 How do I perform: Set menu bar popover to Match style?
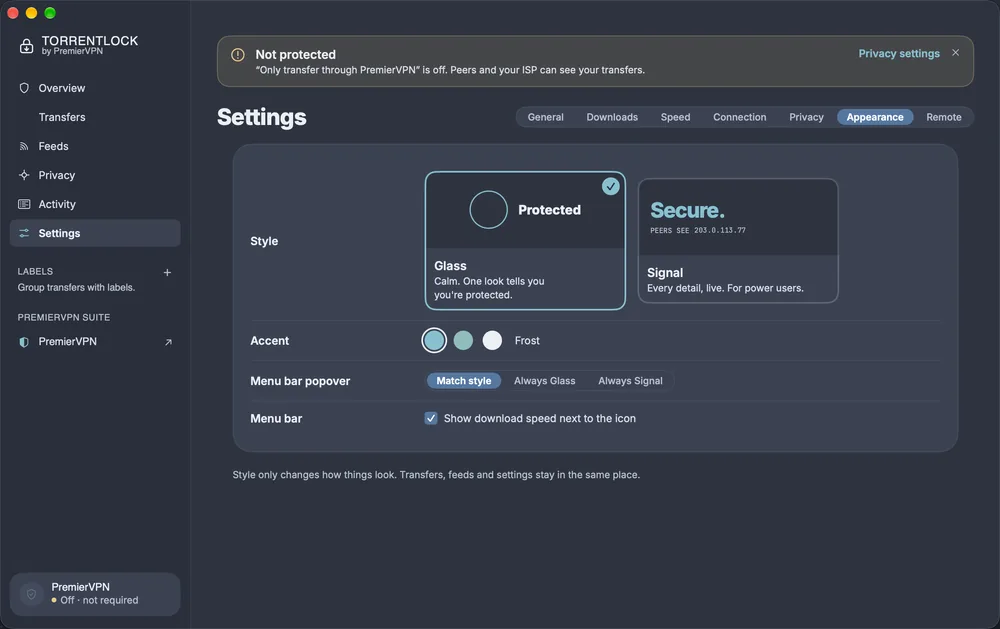[464, 381]
